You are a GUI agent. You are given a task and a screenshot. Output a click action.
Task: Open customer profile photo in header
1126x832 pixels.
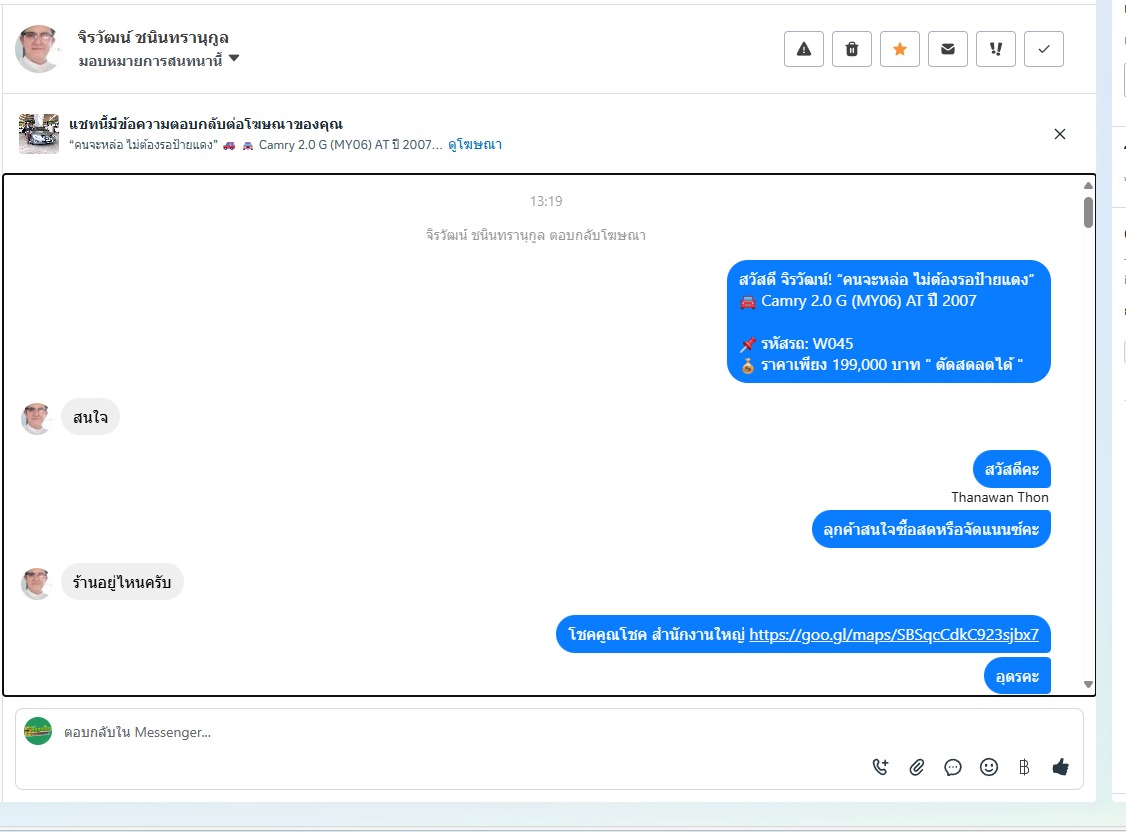tap(38, 49)
